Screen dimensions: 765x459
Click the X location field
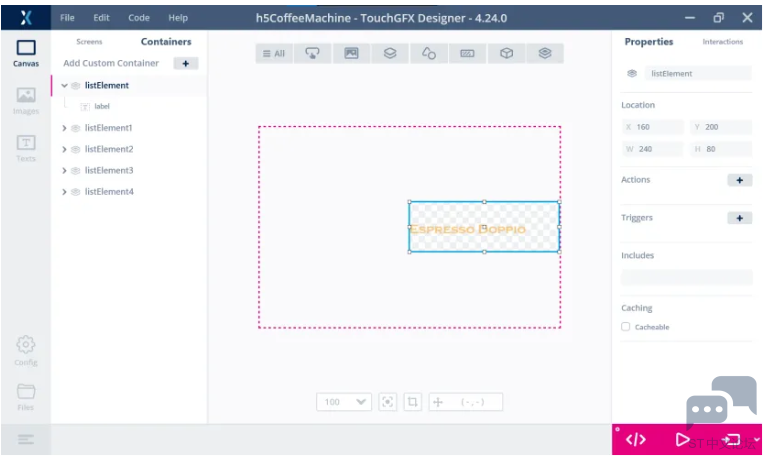[x=652, y=127]
